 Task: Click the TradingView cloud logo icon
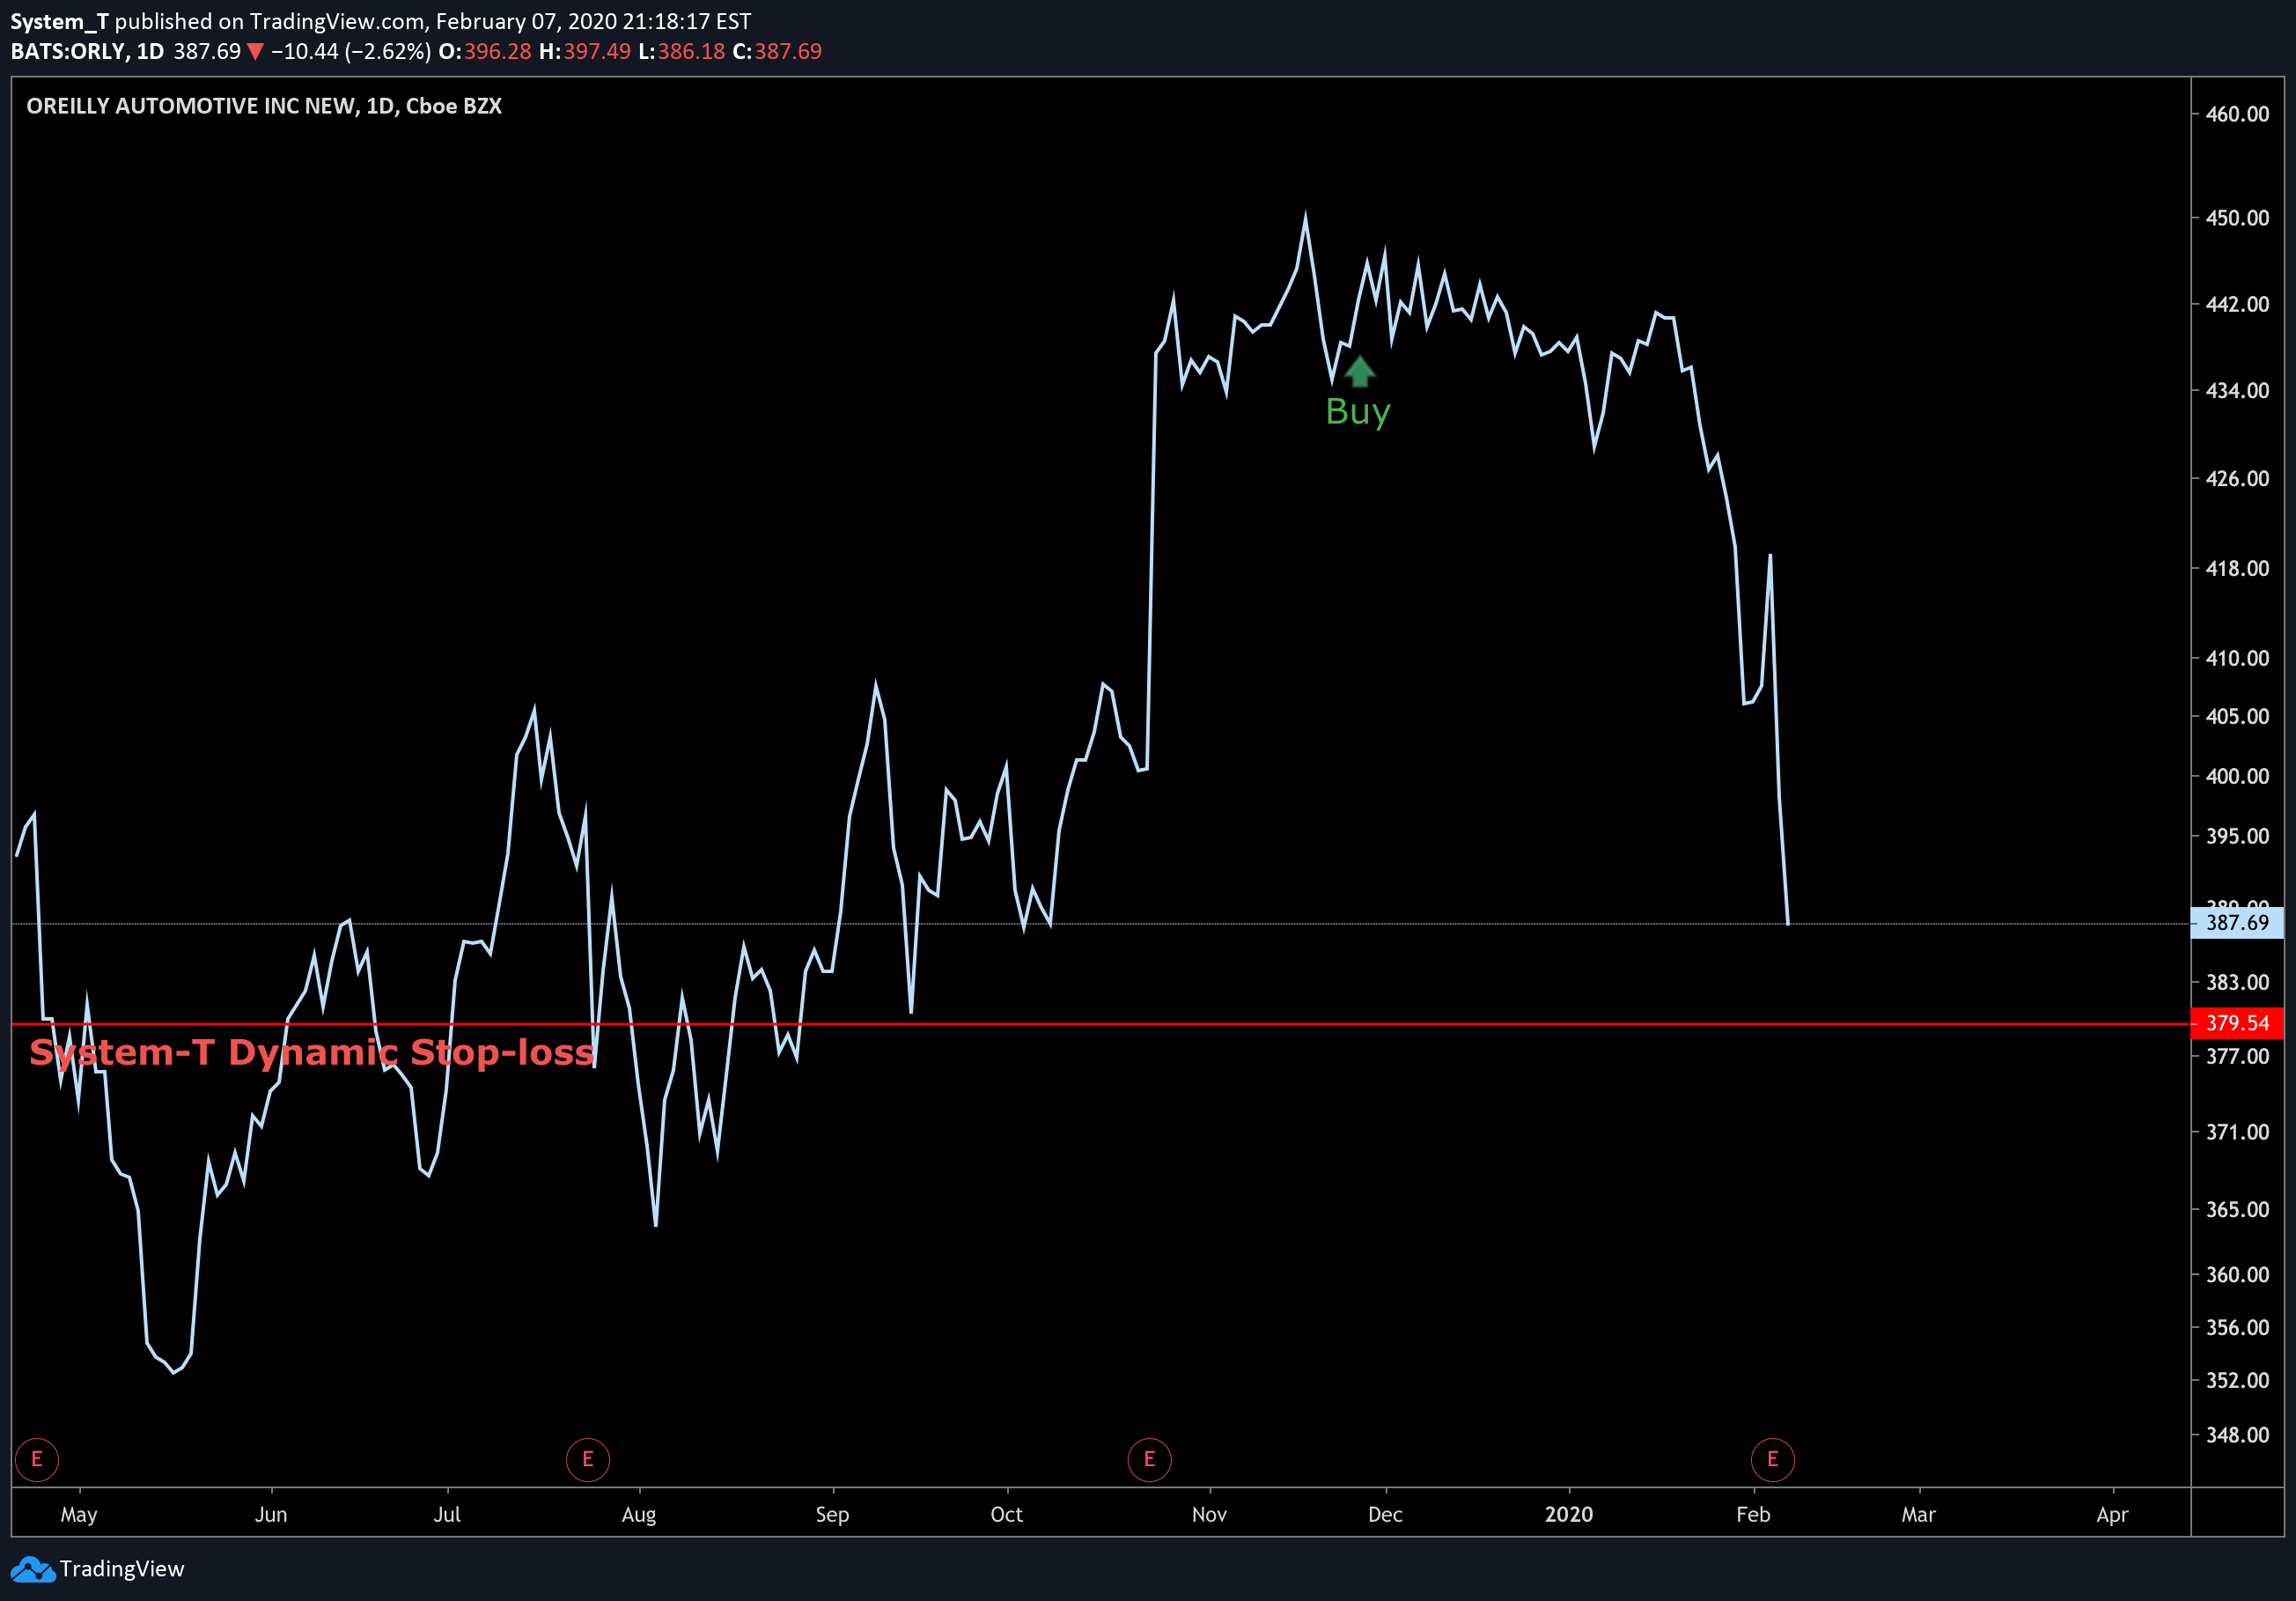point(32,1569)
